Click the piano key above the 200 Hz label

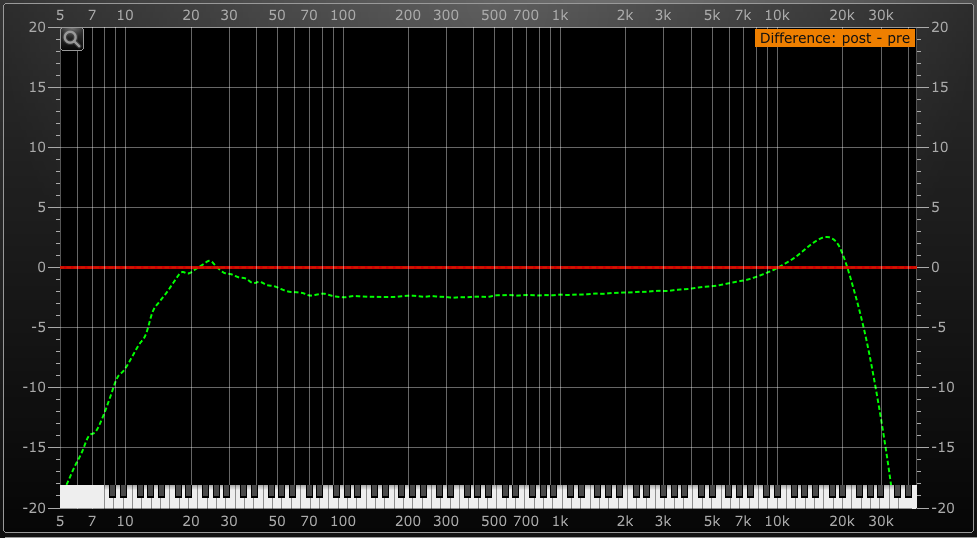(408, 496)
